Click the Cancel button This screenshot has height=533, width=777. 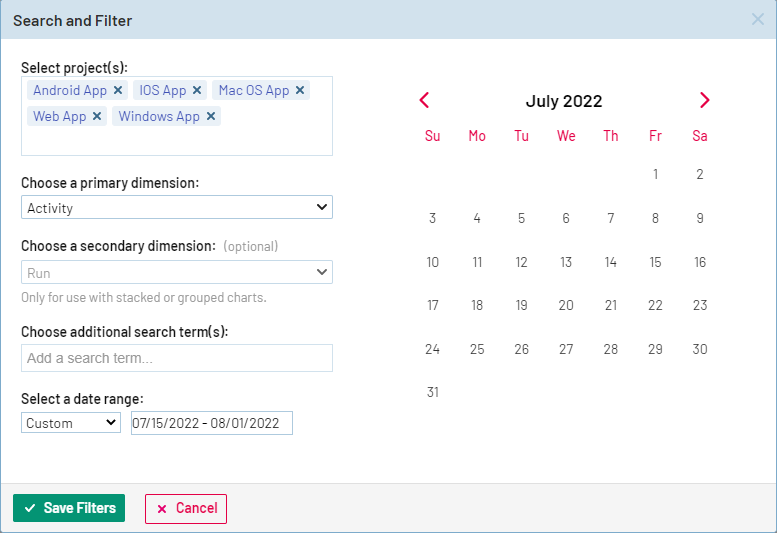coord(186,508)
